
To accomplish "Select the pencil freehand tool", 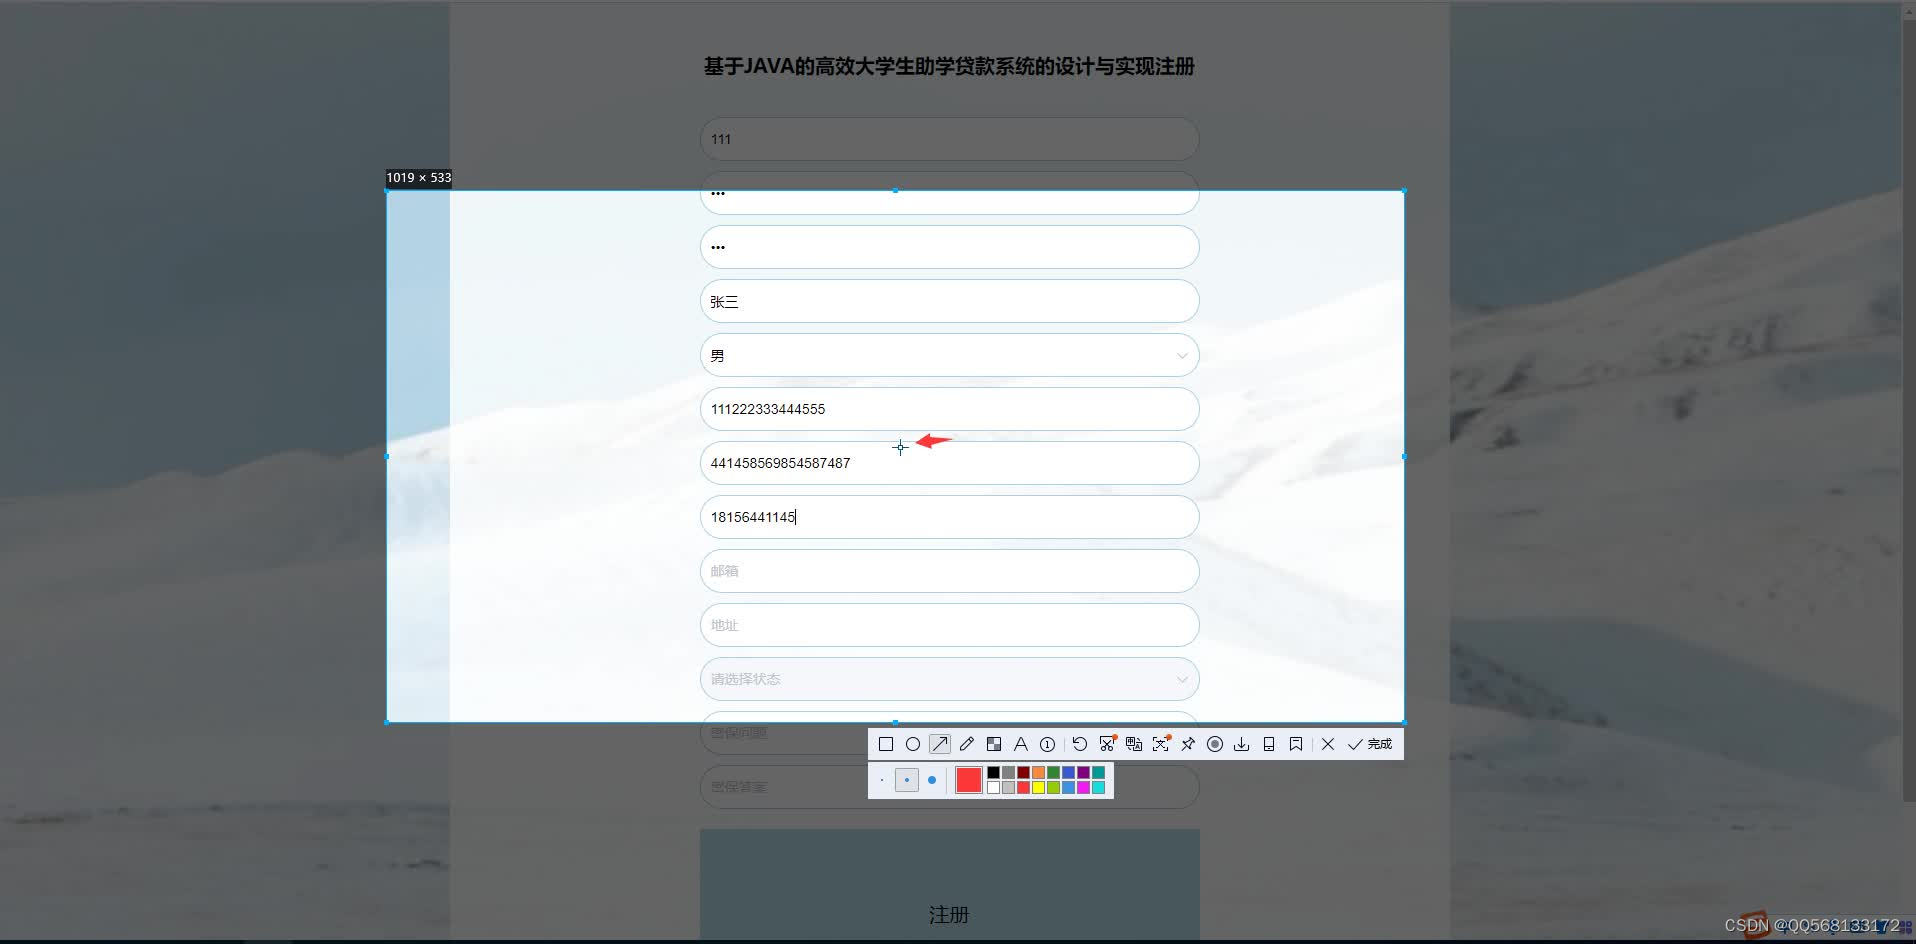I will point(967,744).
